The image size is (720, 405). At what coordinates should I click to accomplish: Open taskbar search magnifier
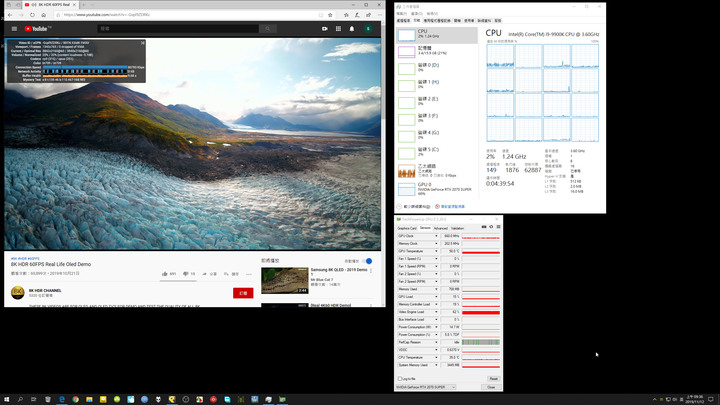20,399
